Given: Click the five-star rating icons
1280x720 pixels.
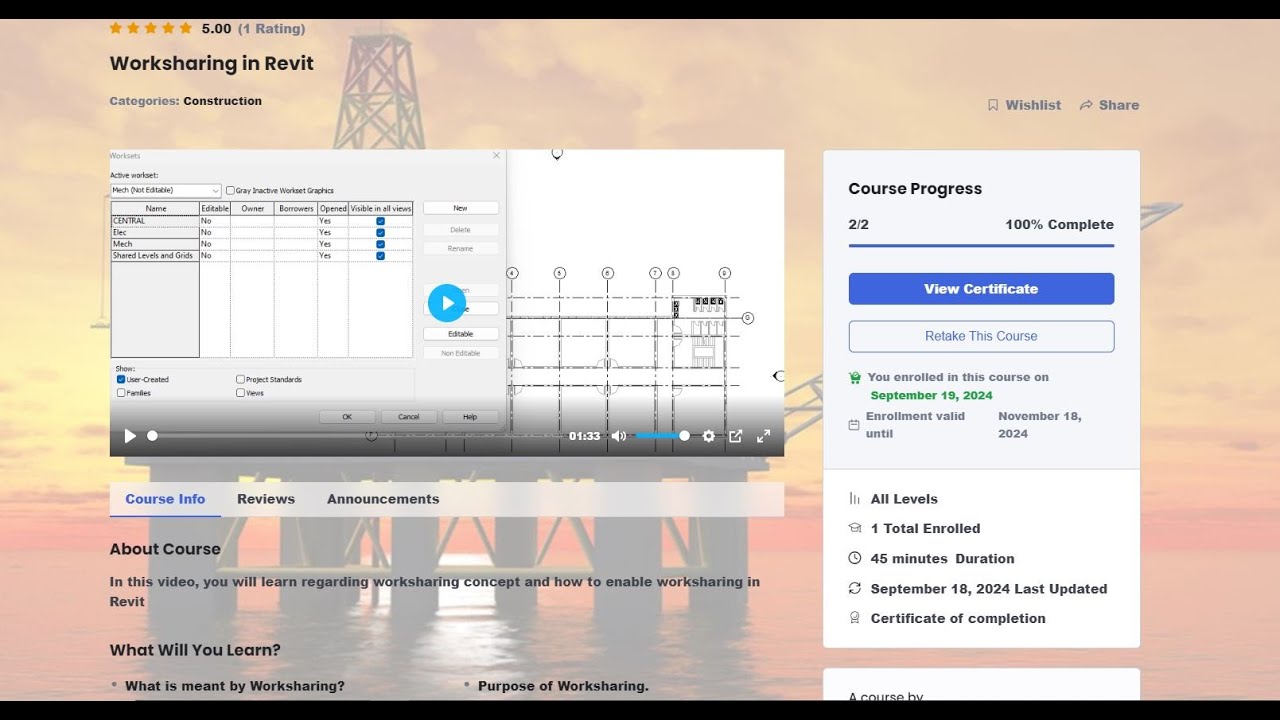Looking at the screenshot, I should pyautogui.click(x=151, y=29).
